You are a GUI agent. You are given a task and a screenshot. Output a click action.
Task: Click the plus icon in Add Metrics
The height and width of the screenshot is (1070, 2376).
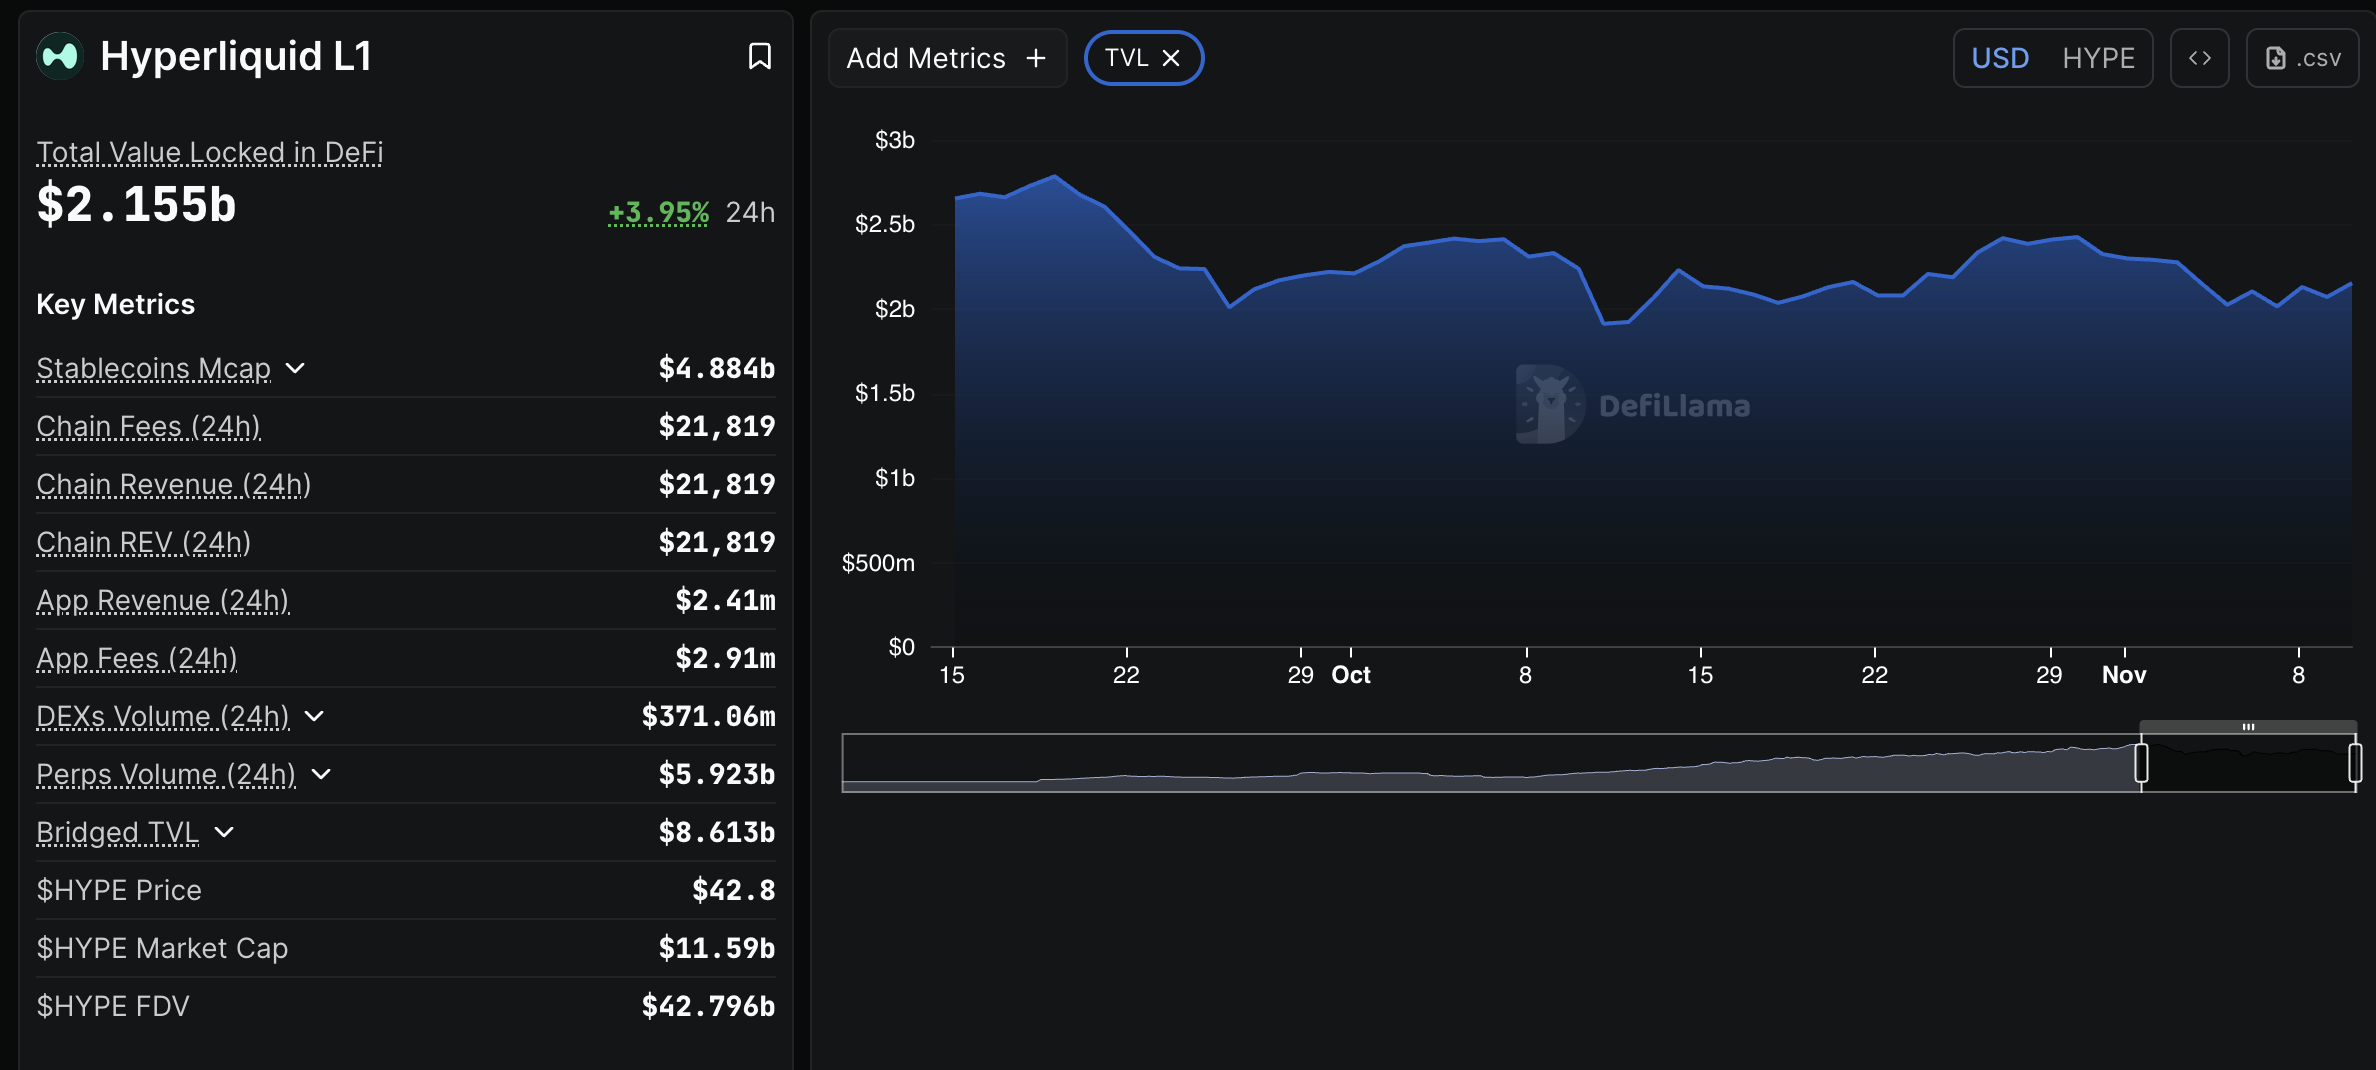tap(1036, 58)
